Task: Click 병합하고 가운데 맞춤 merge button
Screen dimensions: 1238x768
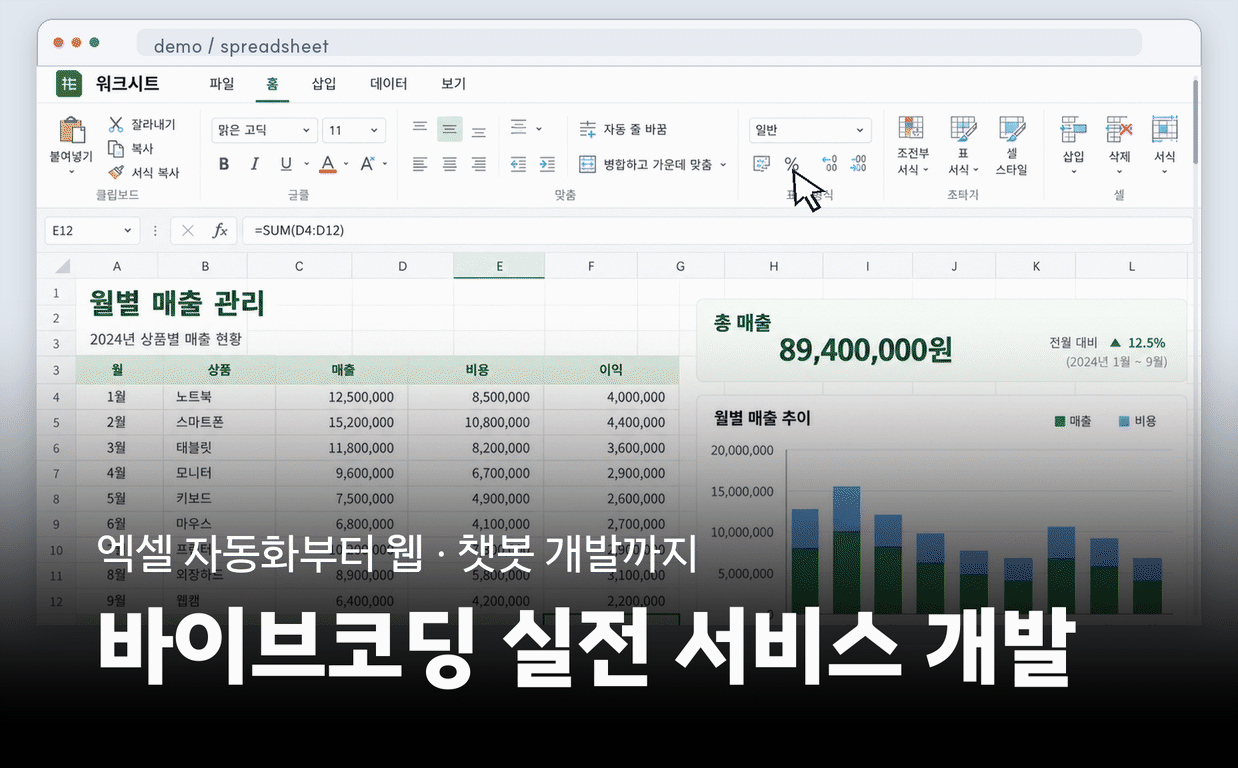Action: click(646, 164)
